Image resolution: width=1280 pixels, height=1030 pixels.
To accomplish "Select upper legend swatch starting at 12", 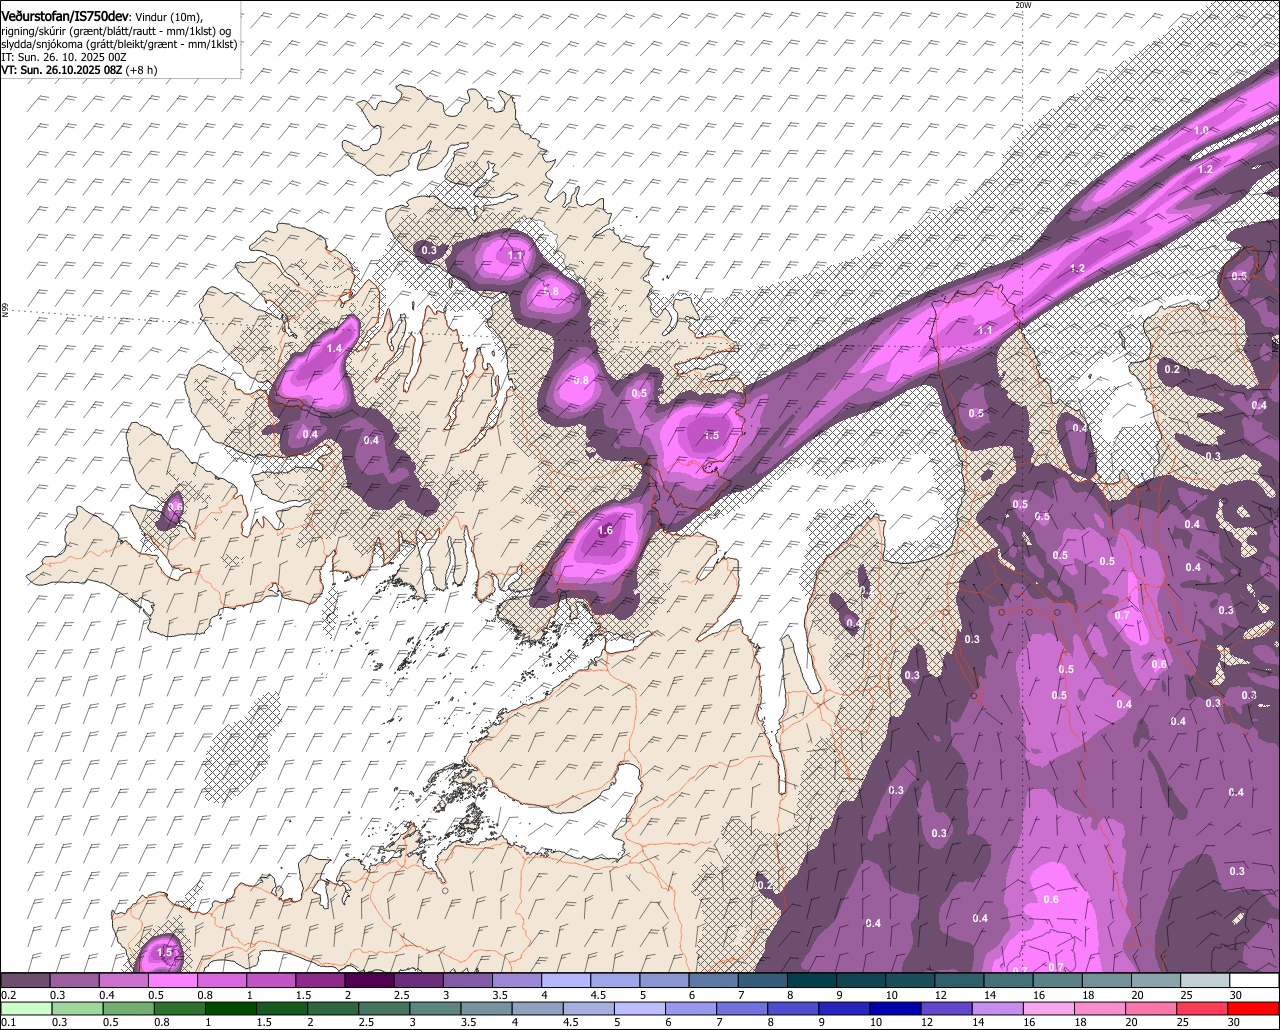I will coord(960,980).
